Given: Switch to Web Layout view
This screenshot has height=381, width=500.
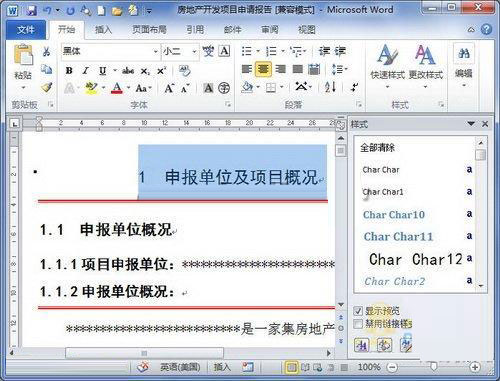Looking at the screenshot, I should pos(318,367).
